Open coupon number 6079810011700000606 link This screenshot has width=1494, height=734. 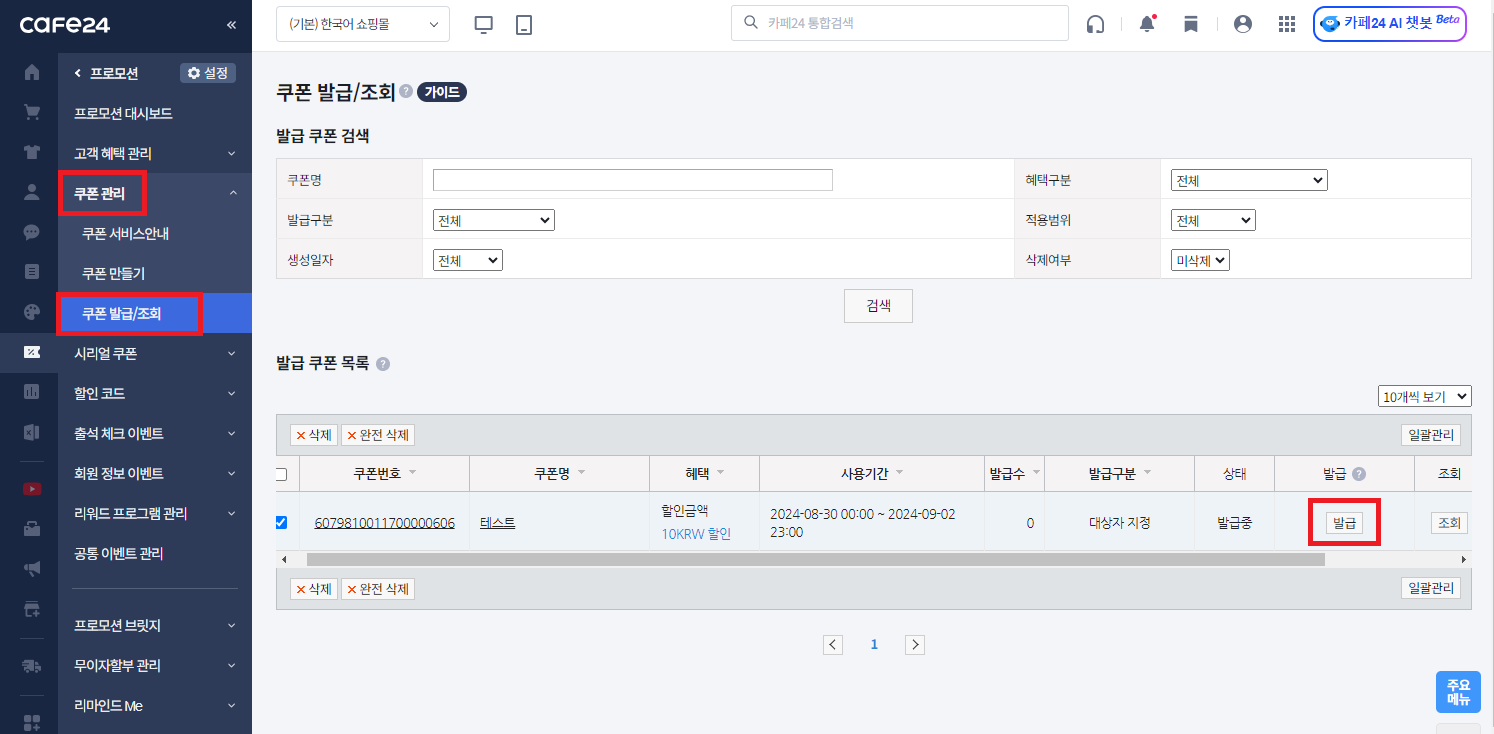pos(384,522)
